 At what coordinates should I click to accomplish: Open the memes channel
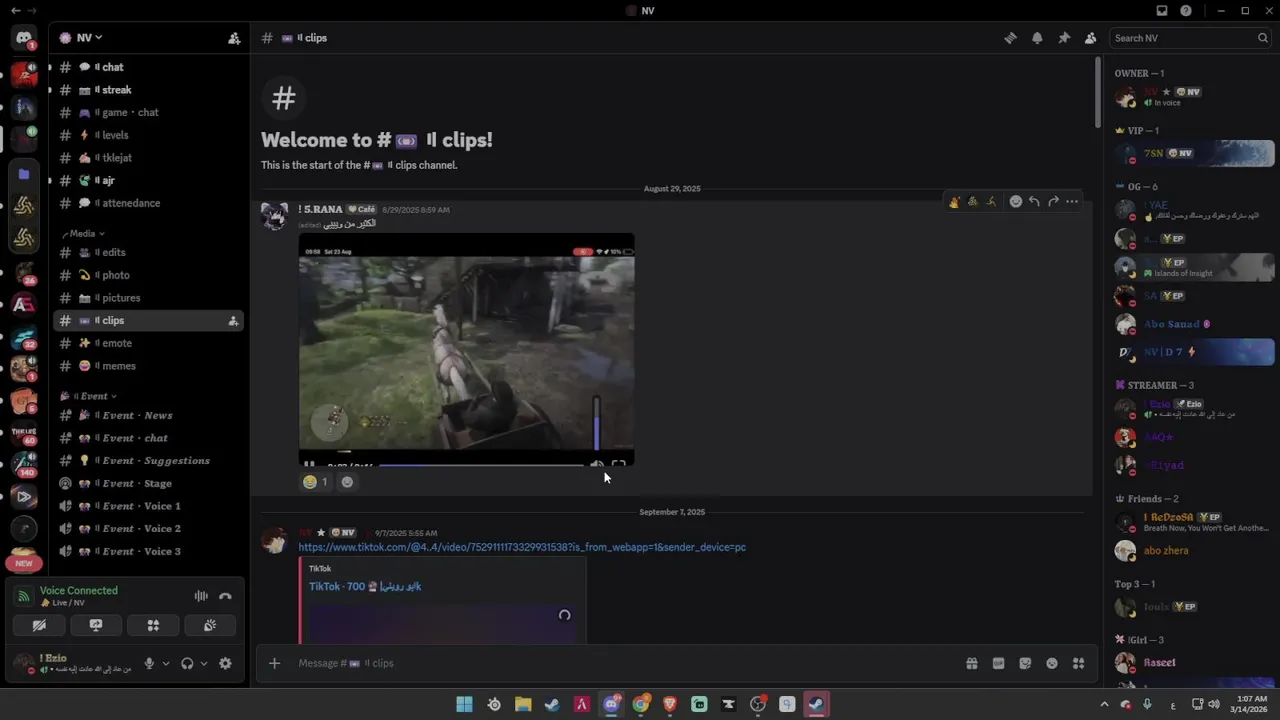pos(148,366)
